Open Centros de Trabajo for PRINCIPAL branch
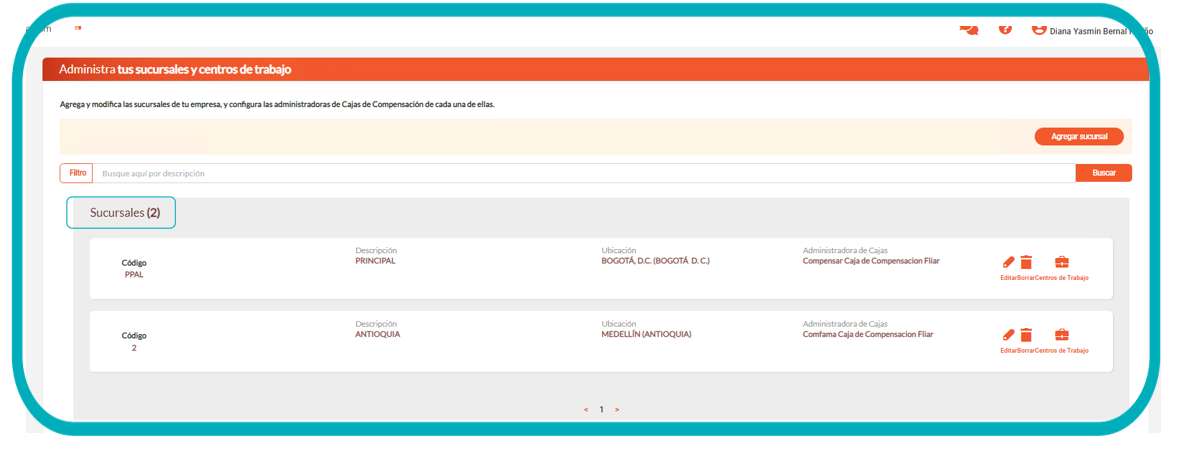Screen dimensions: 1182x461 [1061, 263]
